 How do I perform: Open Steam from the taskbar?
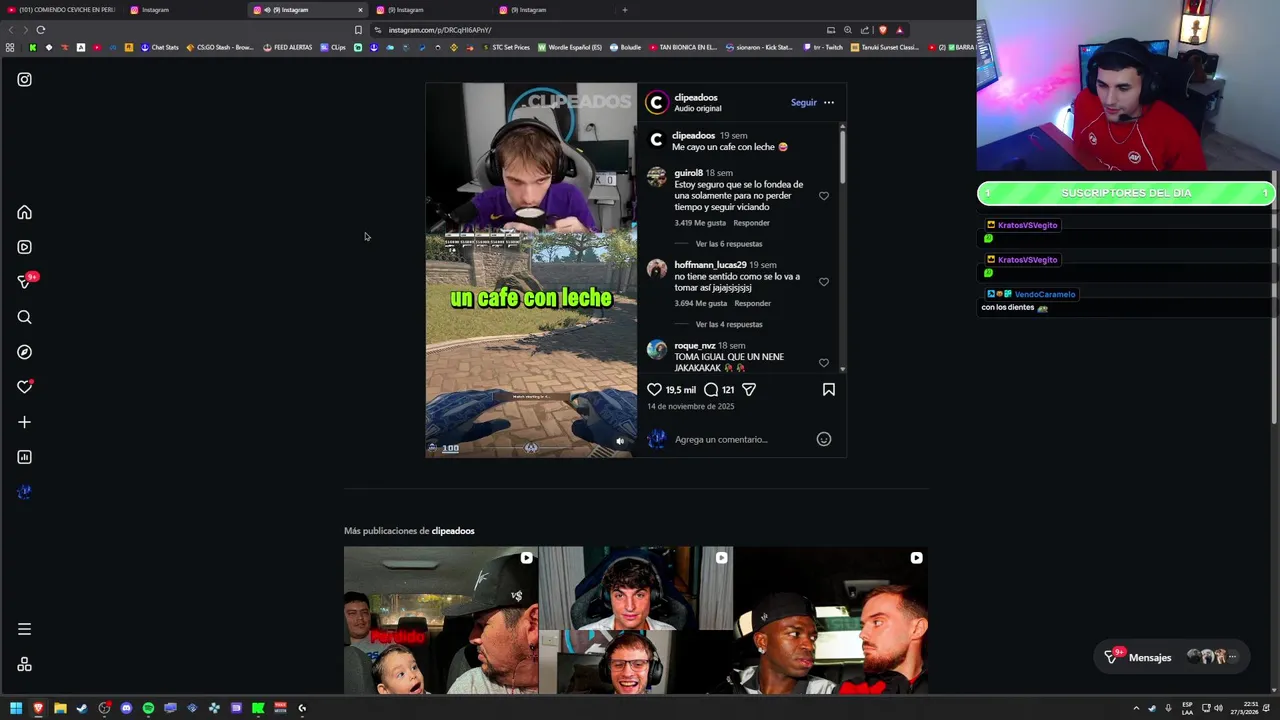click(x=82, y=708)
